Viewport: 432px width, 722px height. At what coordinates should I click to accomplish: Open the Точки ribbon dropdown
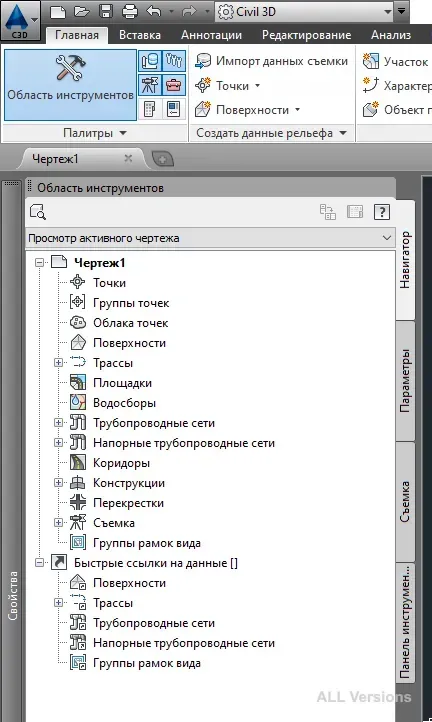click(228, 86)
